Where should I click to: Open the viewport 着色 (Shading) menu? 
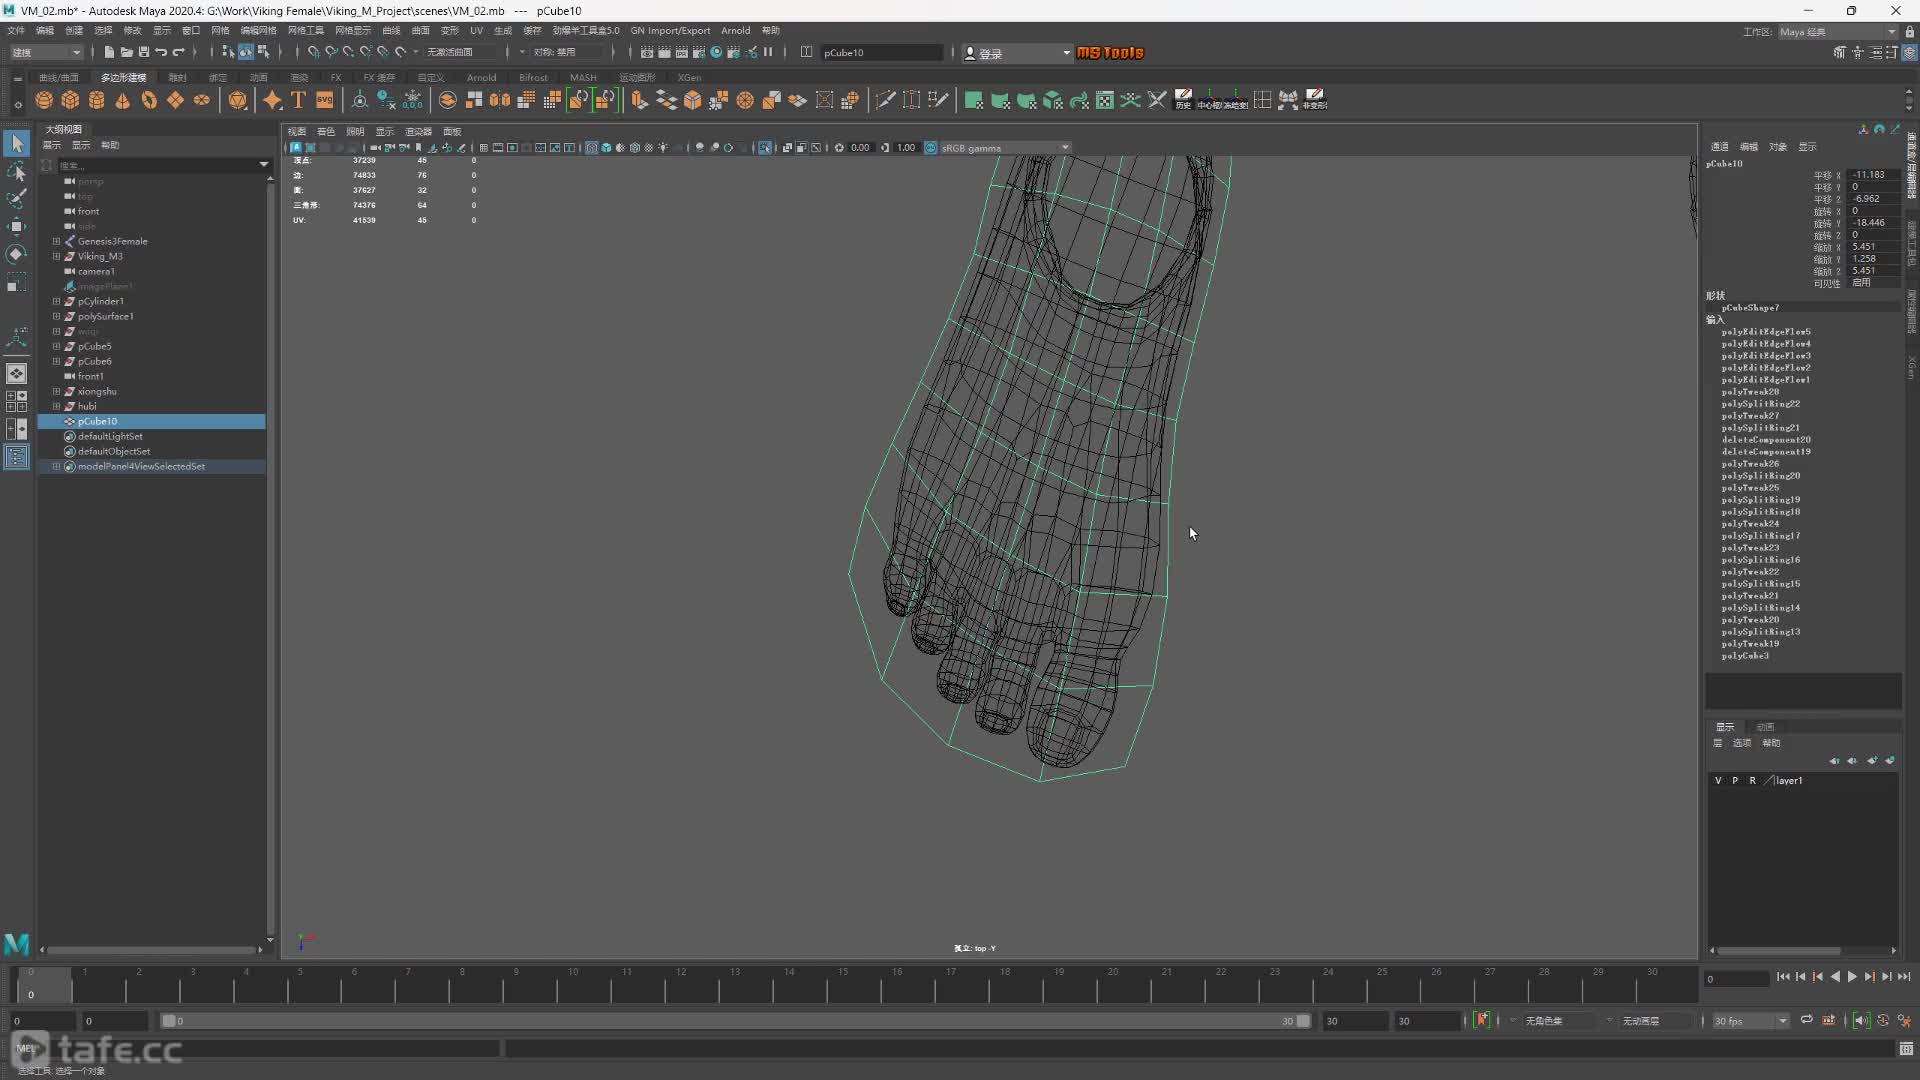(x=326, y=131)
